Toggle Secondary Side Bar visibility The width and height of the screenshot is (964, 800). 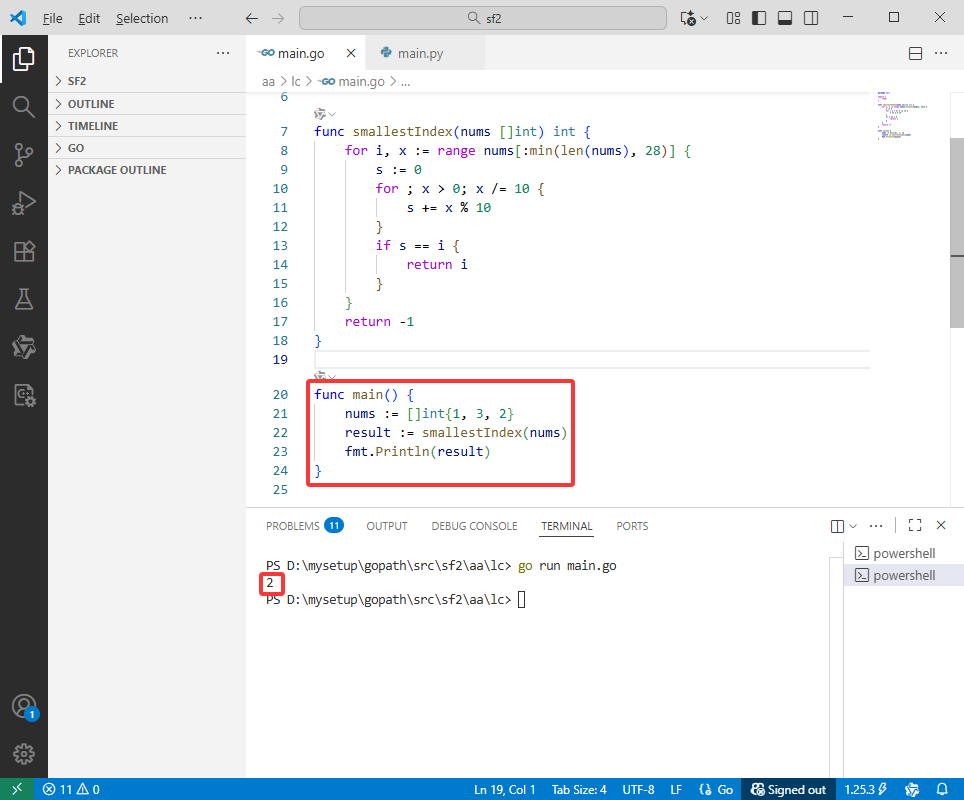click(x=811, y=18)
